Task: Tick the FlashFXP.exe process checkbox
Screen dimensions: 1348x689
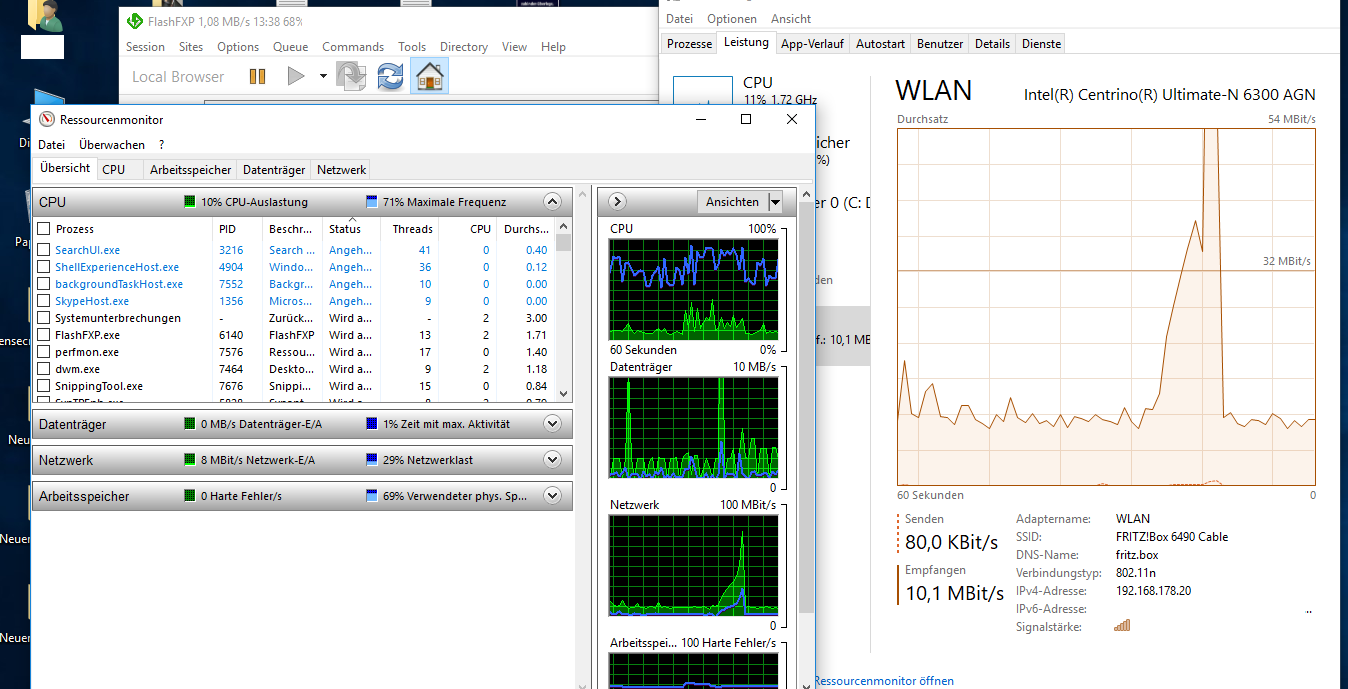Action: [x=43, y=335]
